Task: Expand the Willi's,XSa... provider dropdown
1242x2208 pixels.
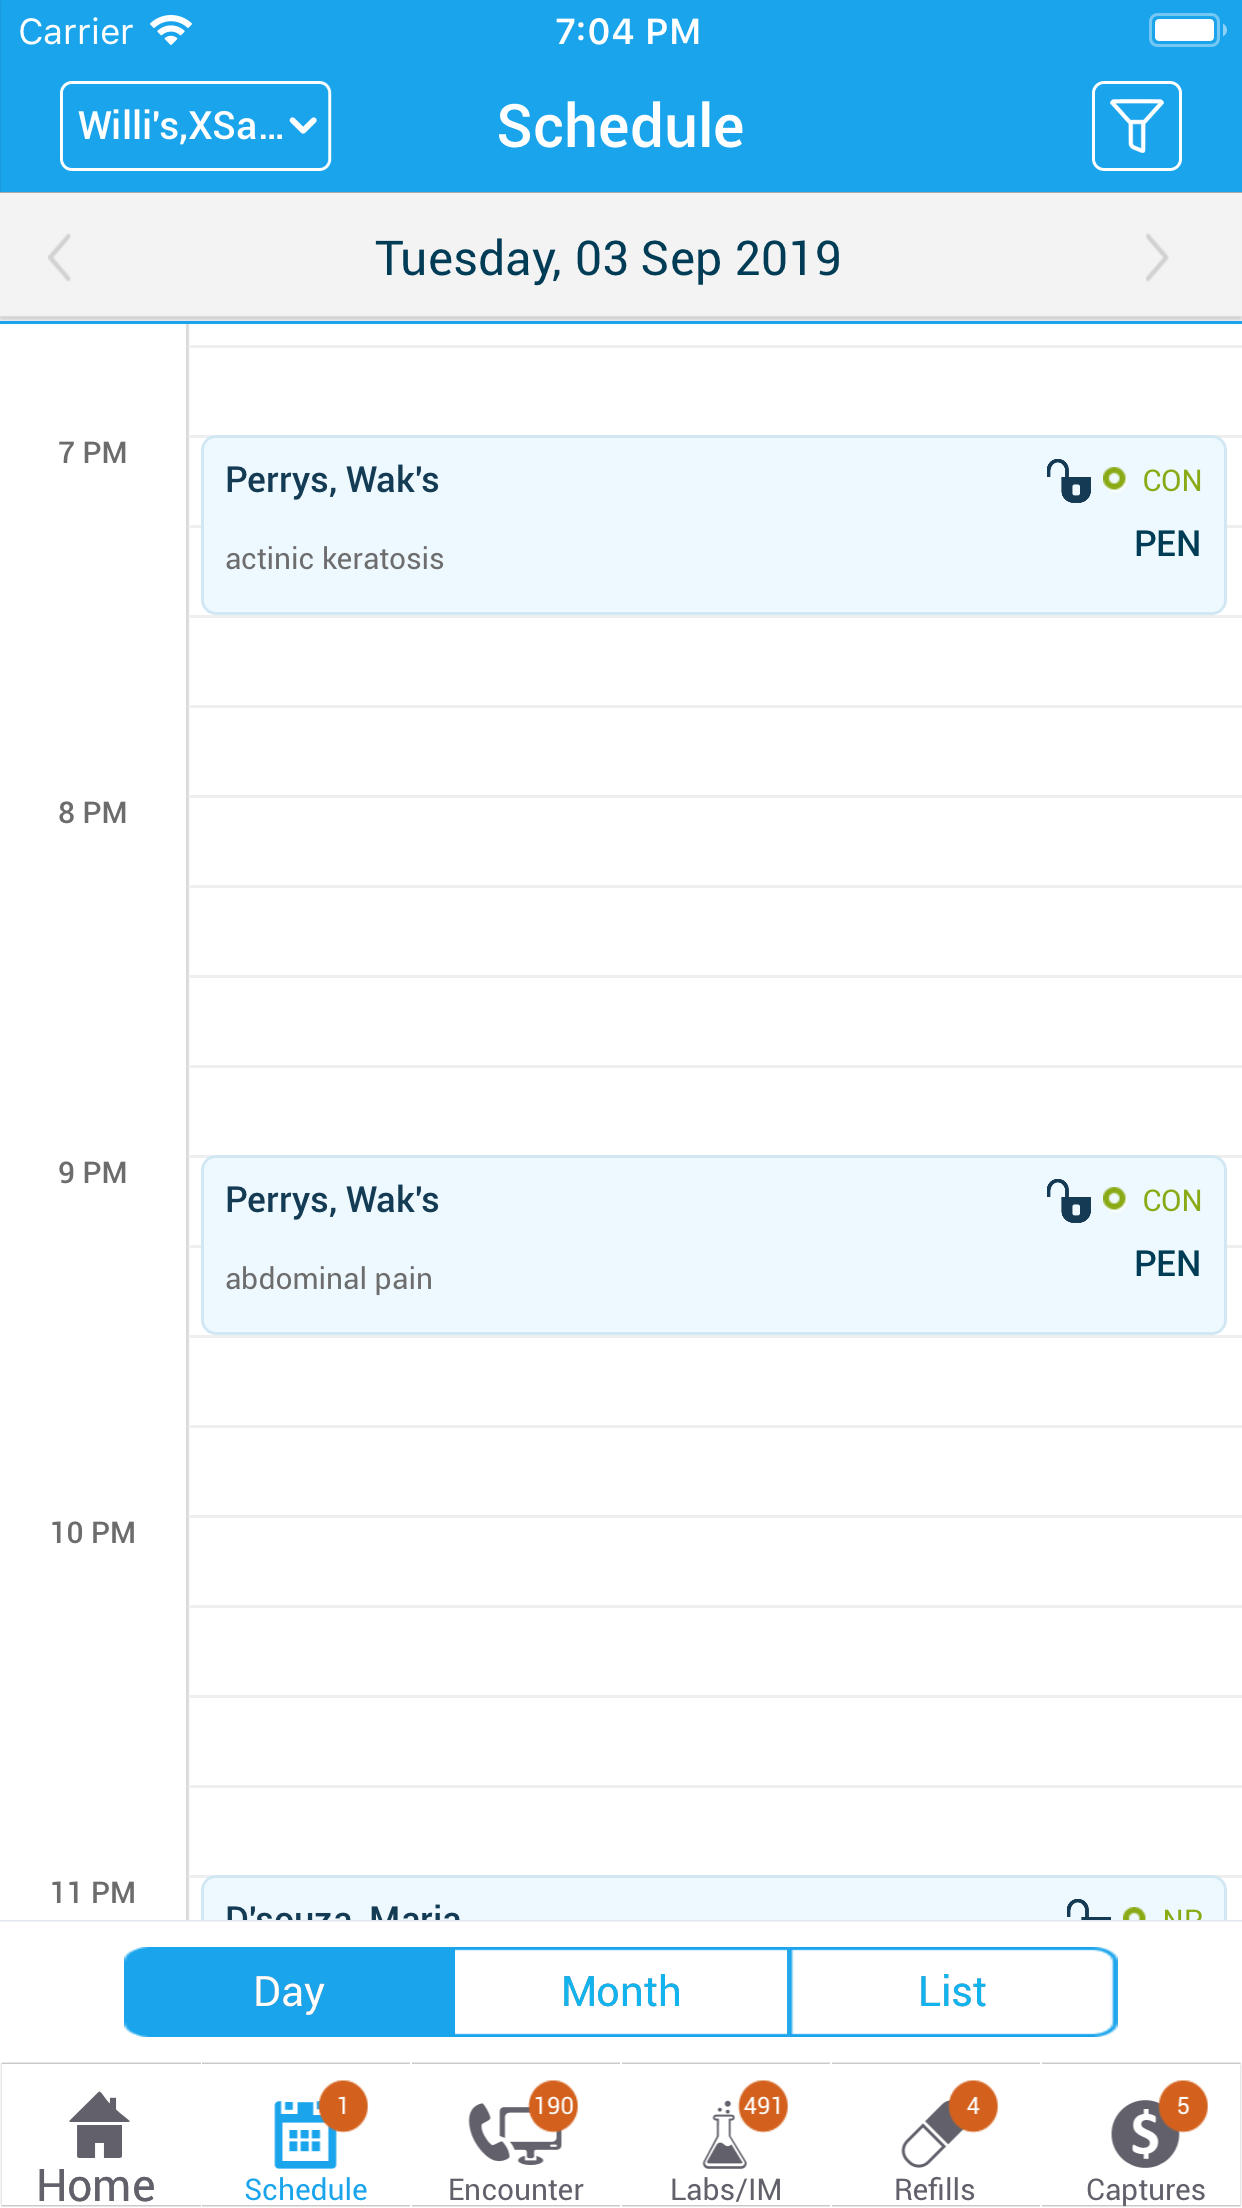Action: point(196,126)
